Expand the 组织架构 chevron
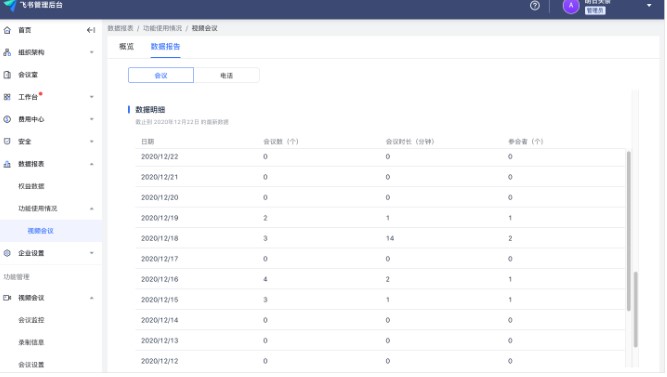 click(x=91, y=52)
